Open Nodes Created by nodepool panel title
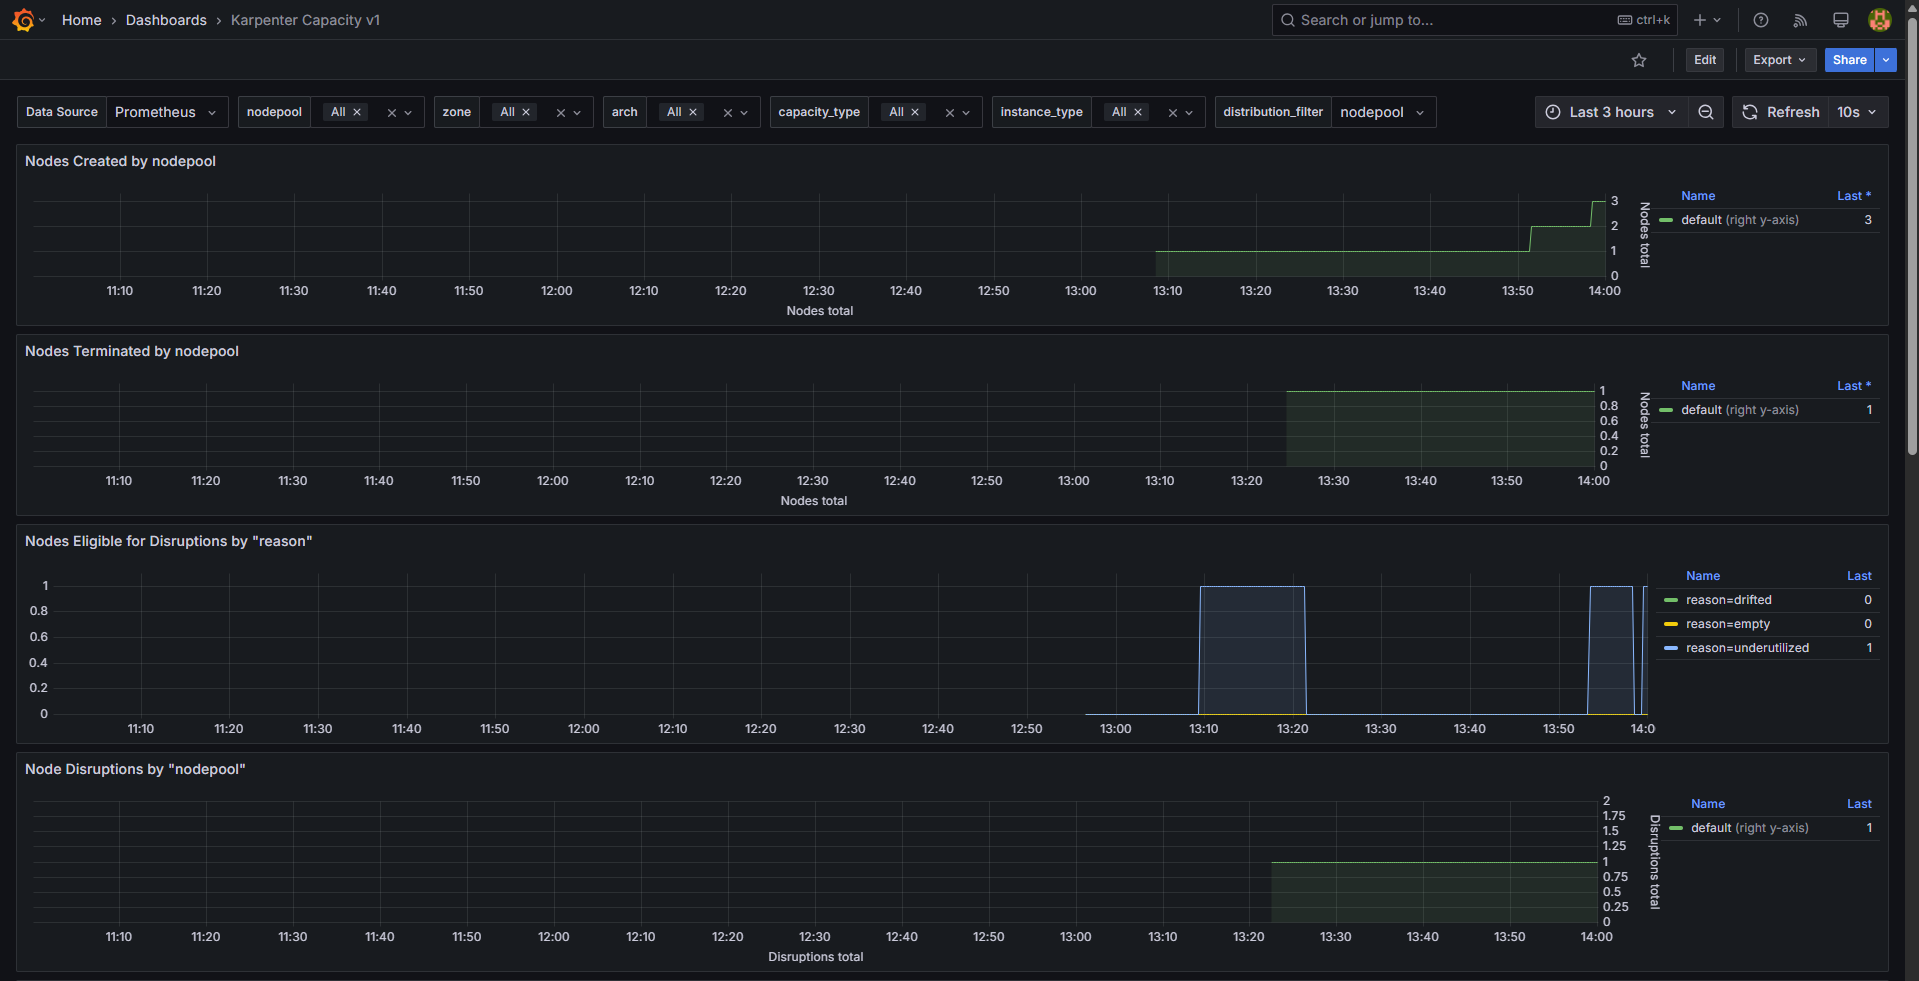Image resolution: width=1919 pixels, height=981 pixels. click(120, 161)
